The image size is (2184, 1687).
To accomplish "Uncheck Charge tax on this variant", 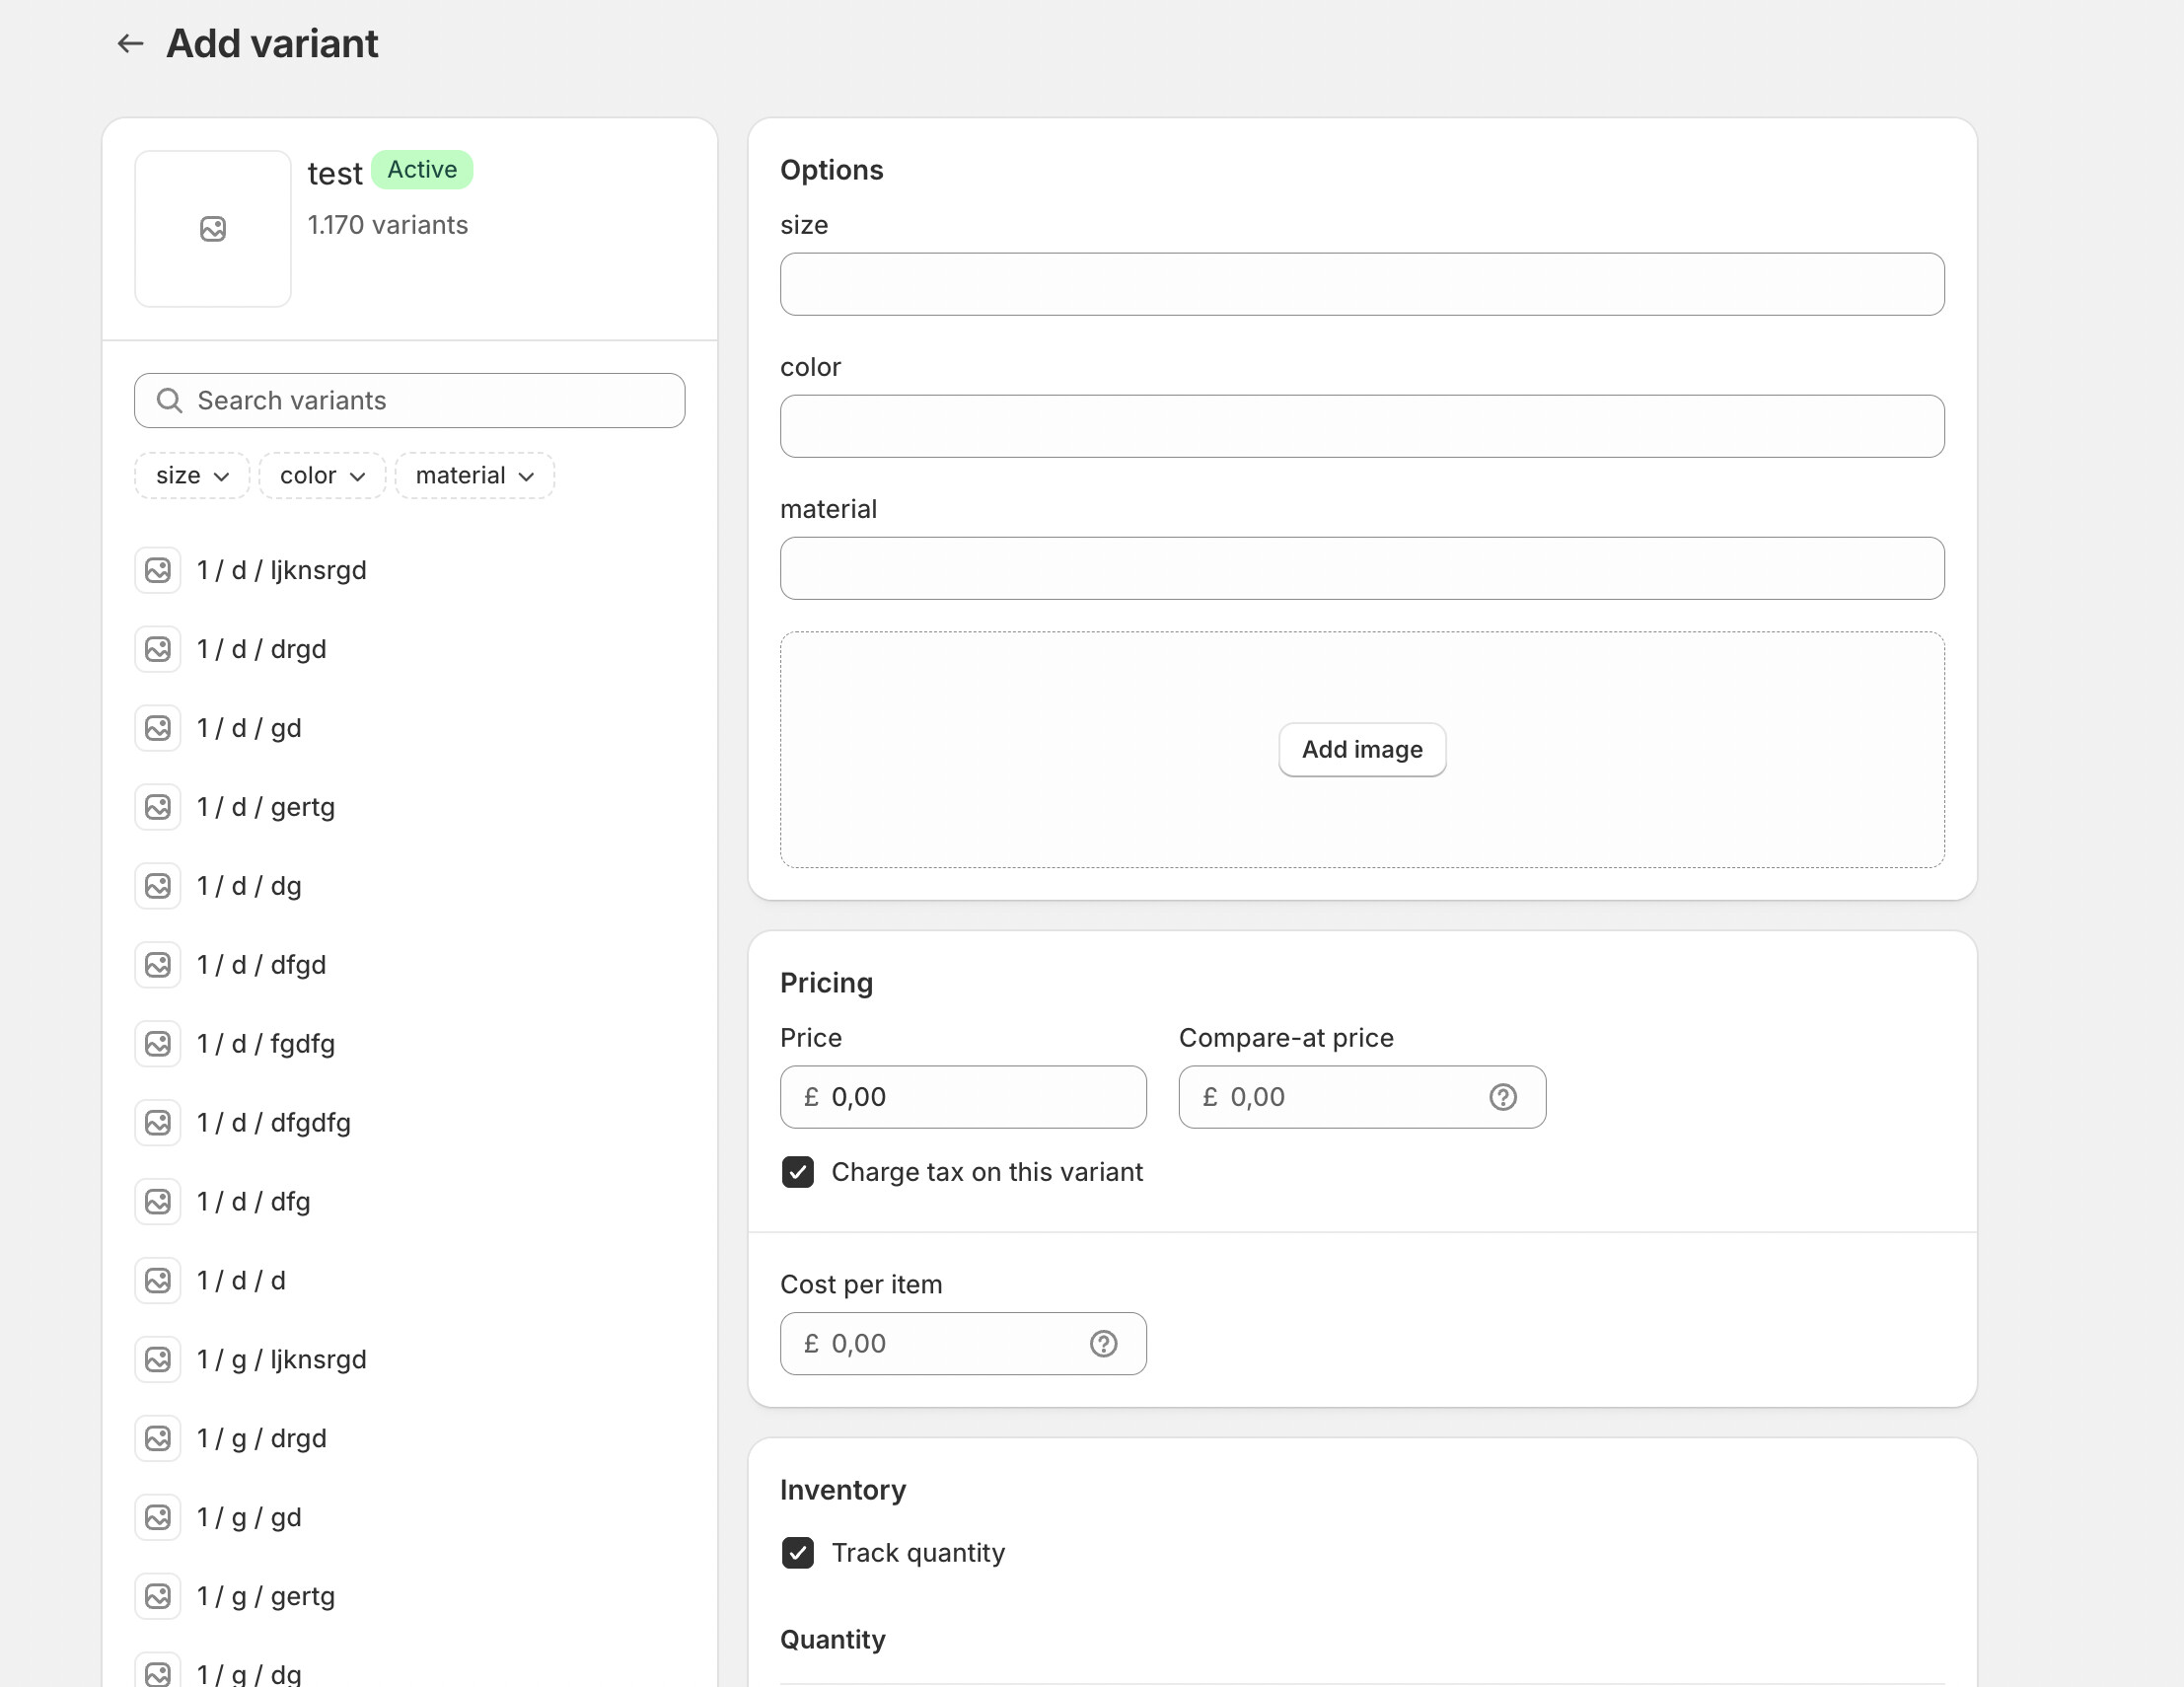I will (x=797, y=1172).
